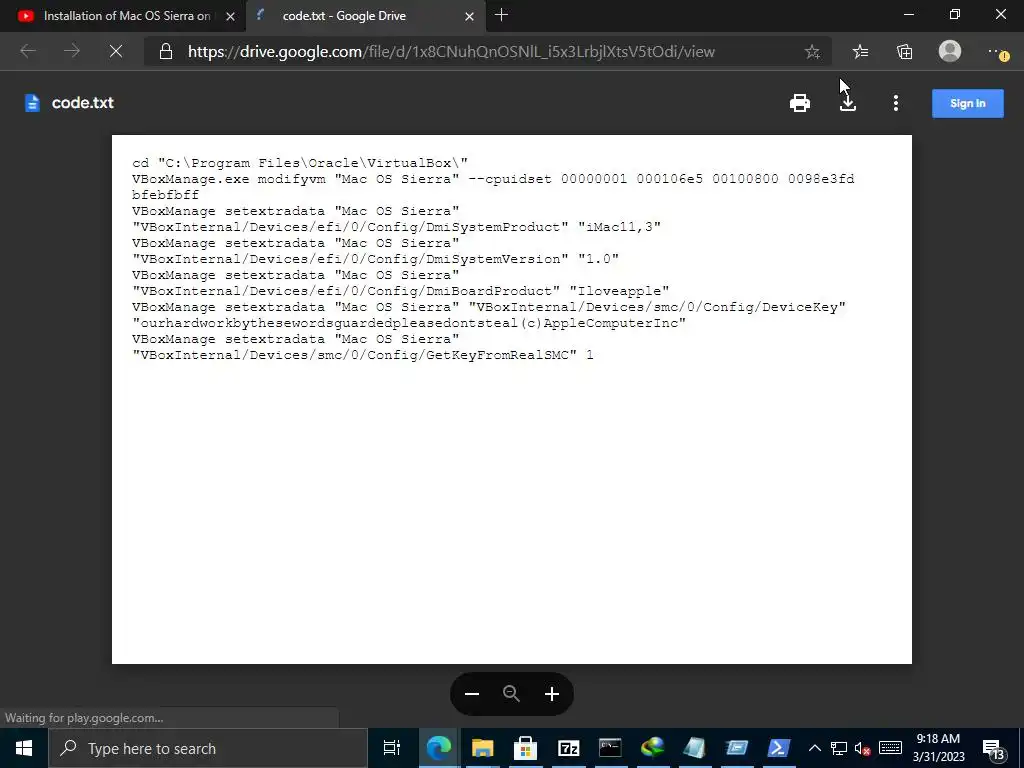Stop loading the page
The width and height of the screenshot is (1024, 768).
click(116, 52)
